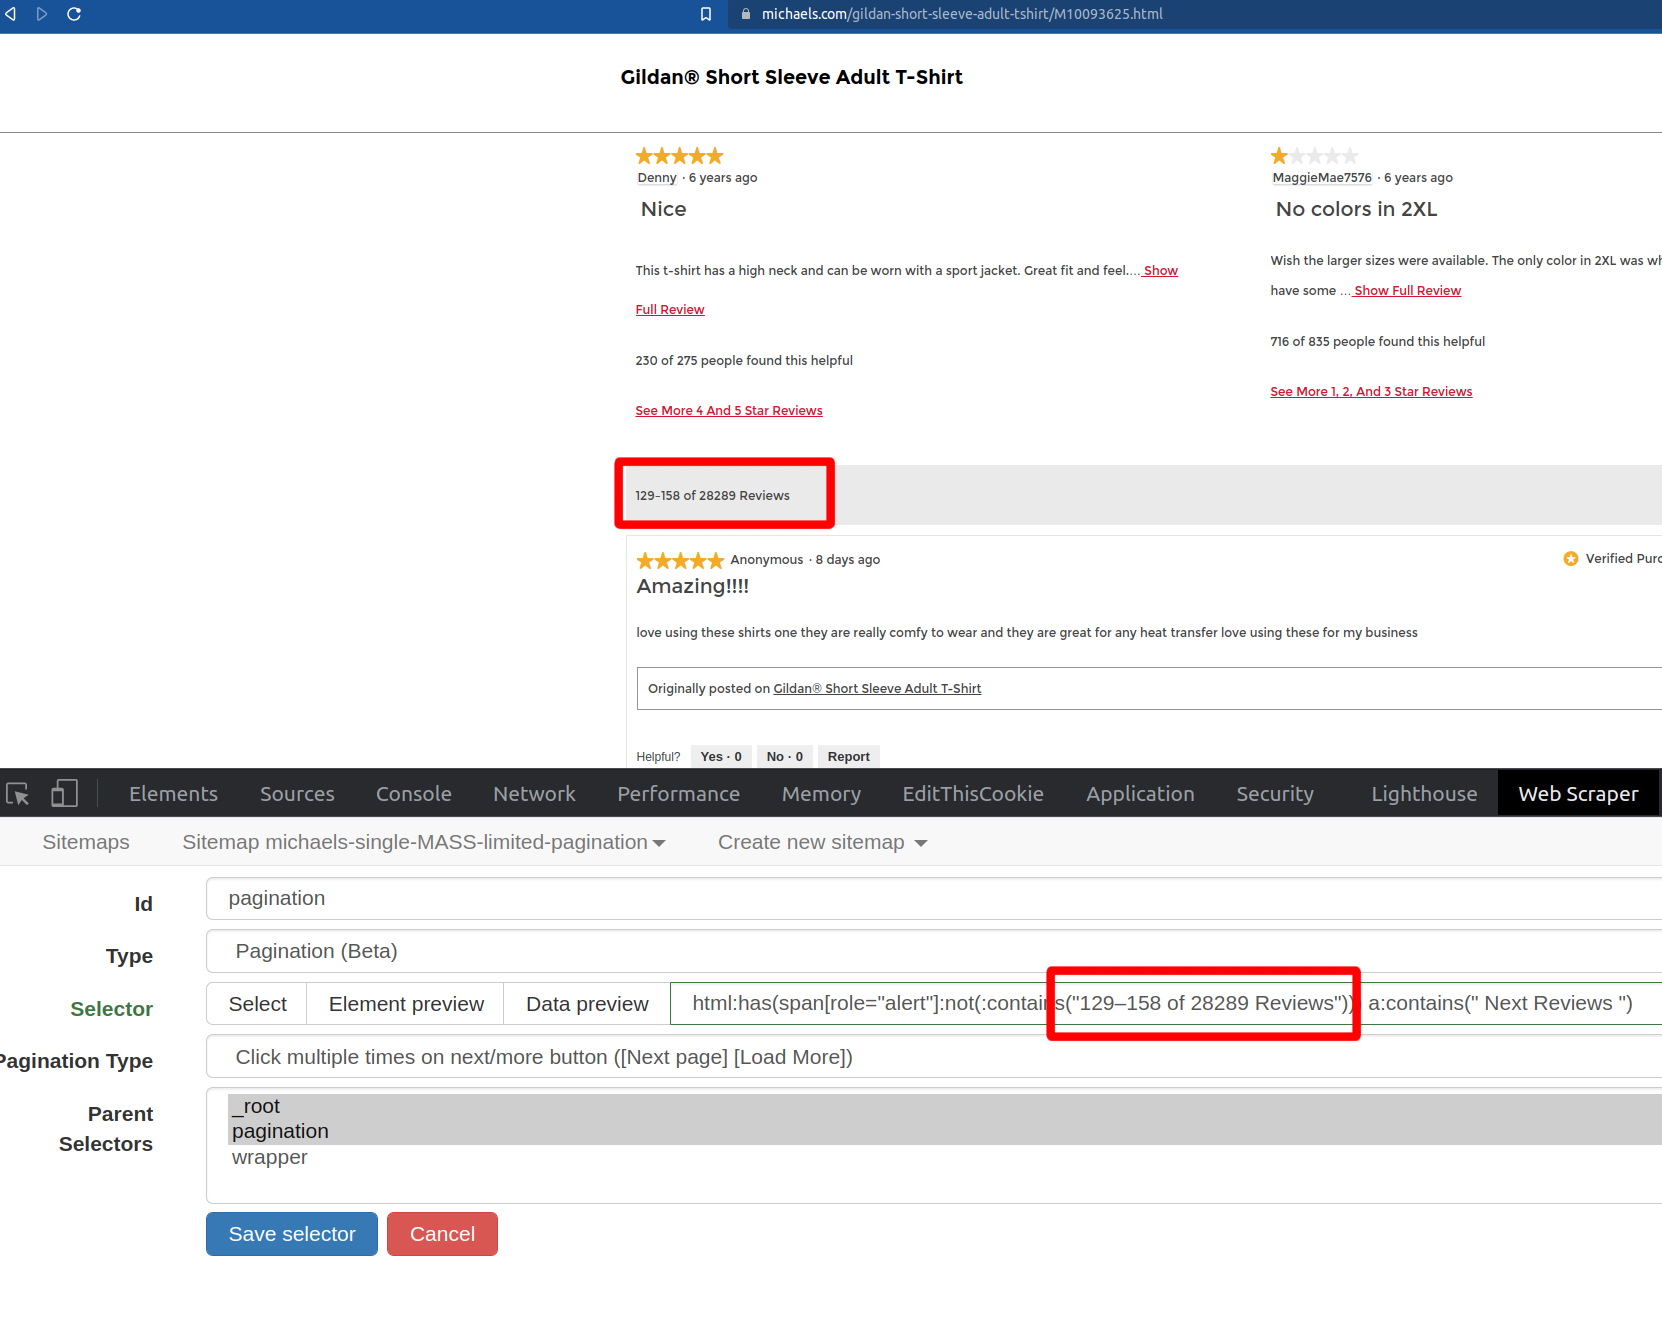Vote Yes on the Amazing!!!! review
Viewport: 1662px width, 1335px height.
point(720,757)
